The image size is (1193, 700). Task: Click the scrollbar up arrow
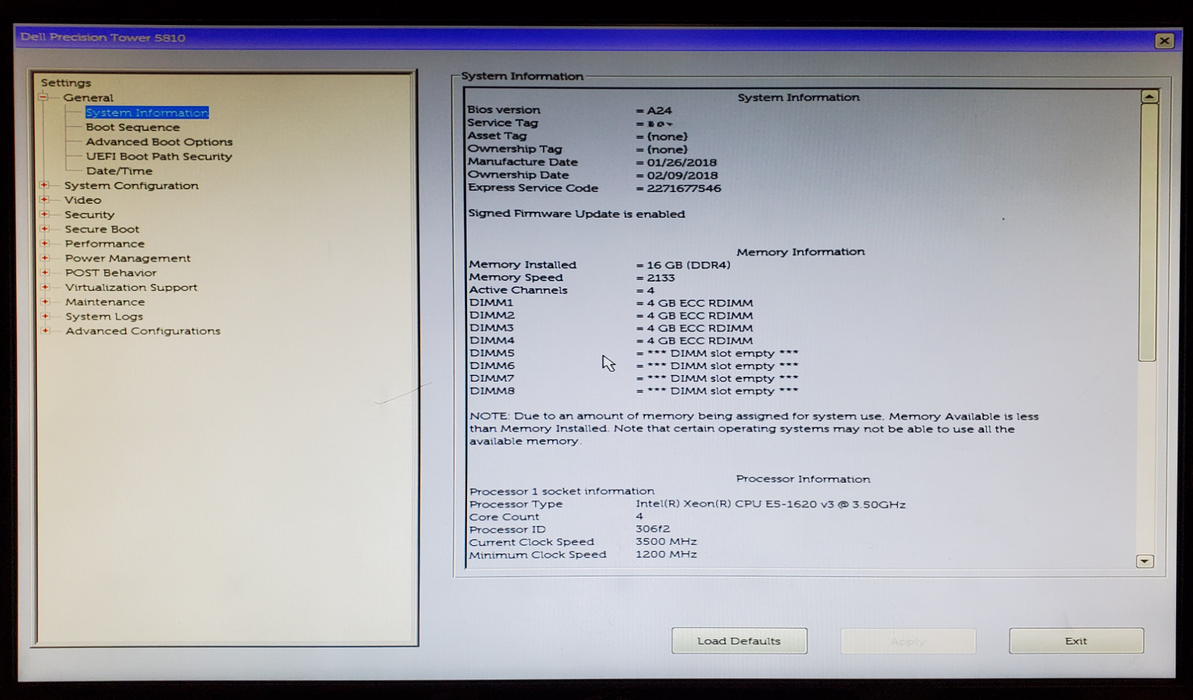click(1149, 97)
